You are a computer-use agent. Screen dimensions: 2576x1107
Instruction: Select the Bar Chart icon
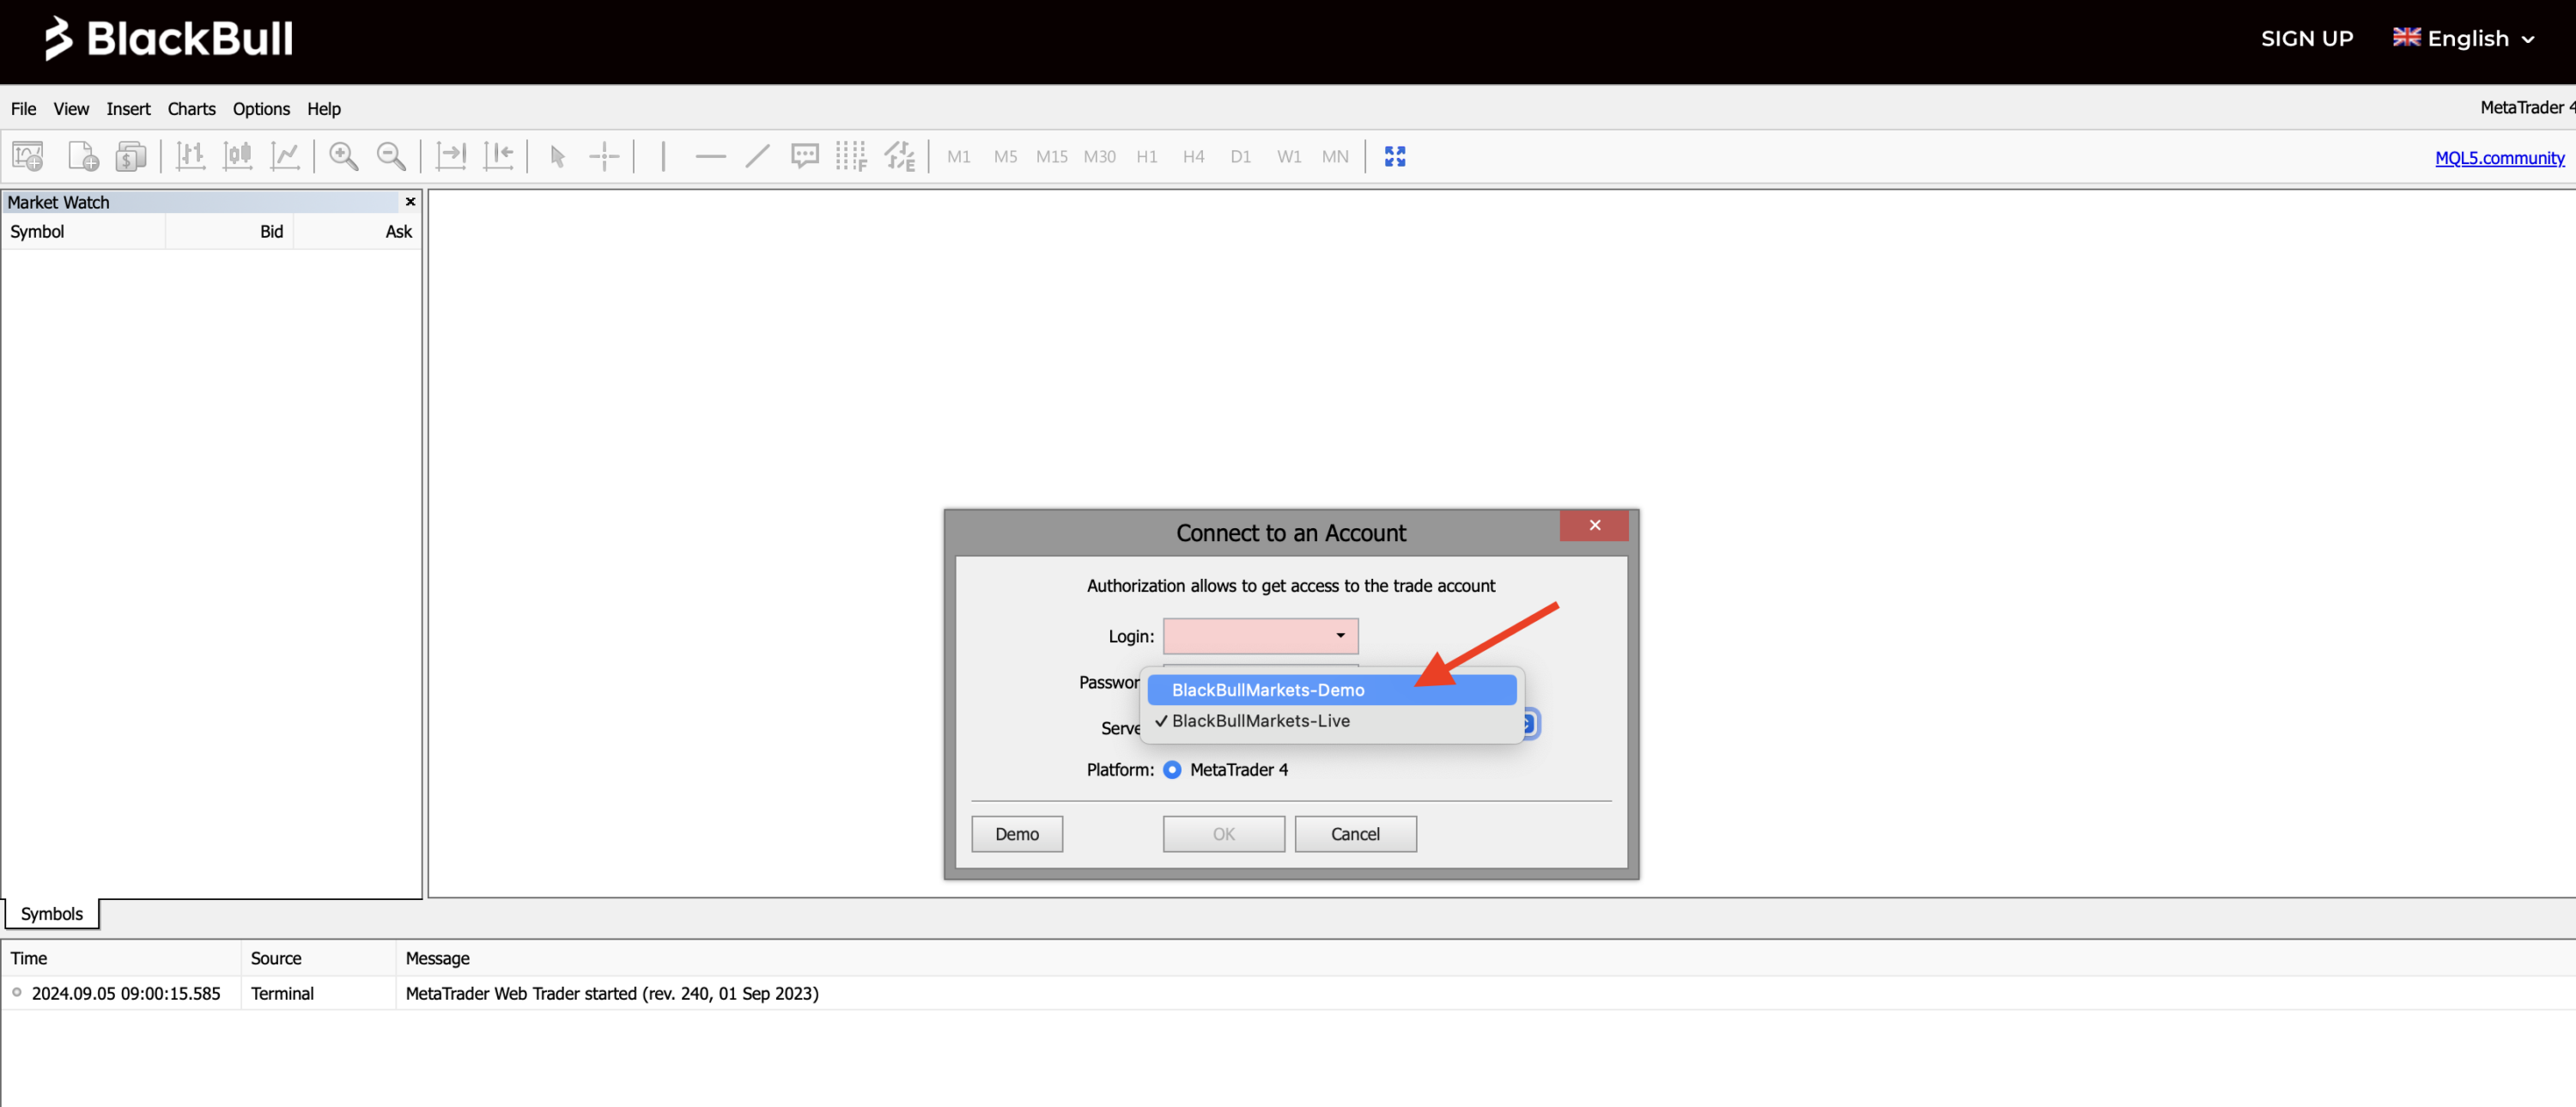point(190,156)
